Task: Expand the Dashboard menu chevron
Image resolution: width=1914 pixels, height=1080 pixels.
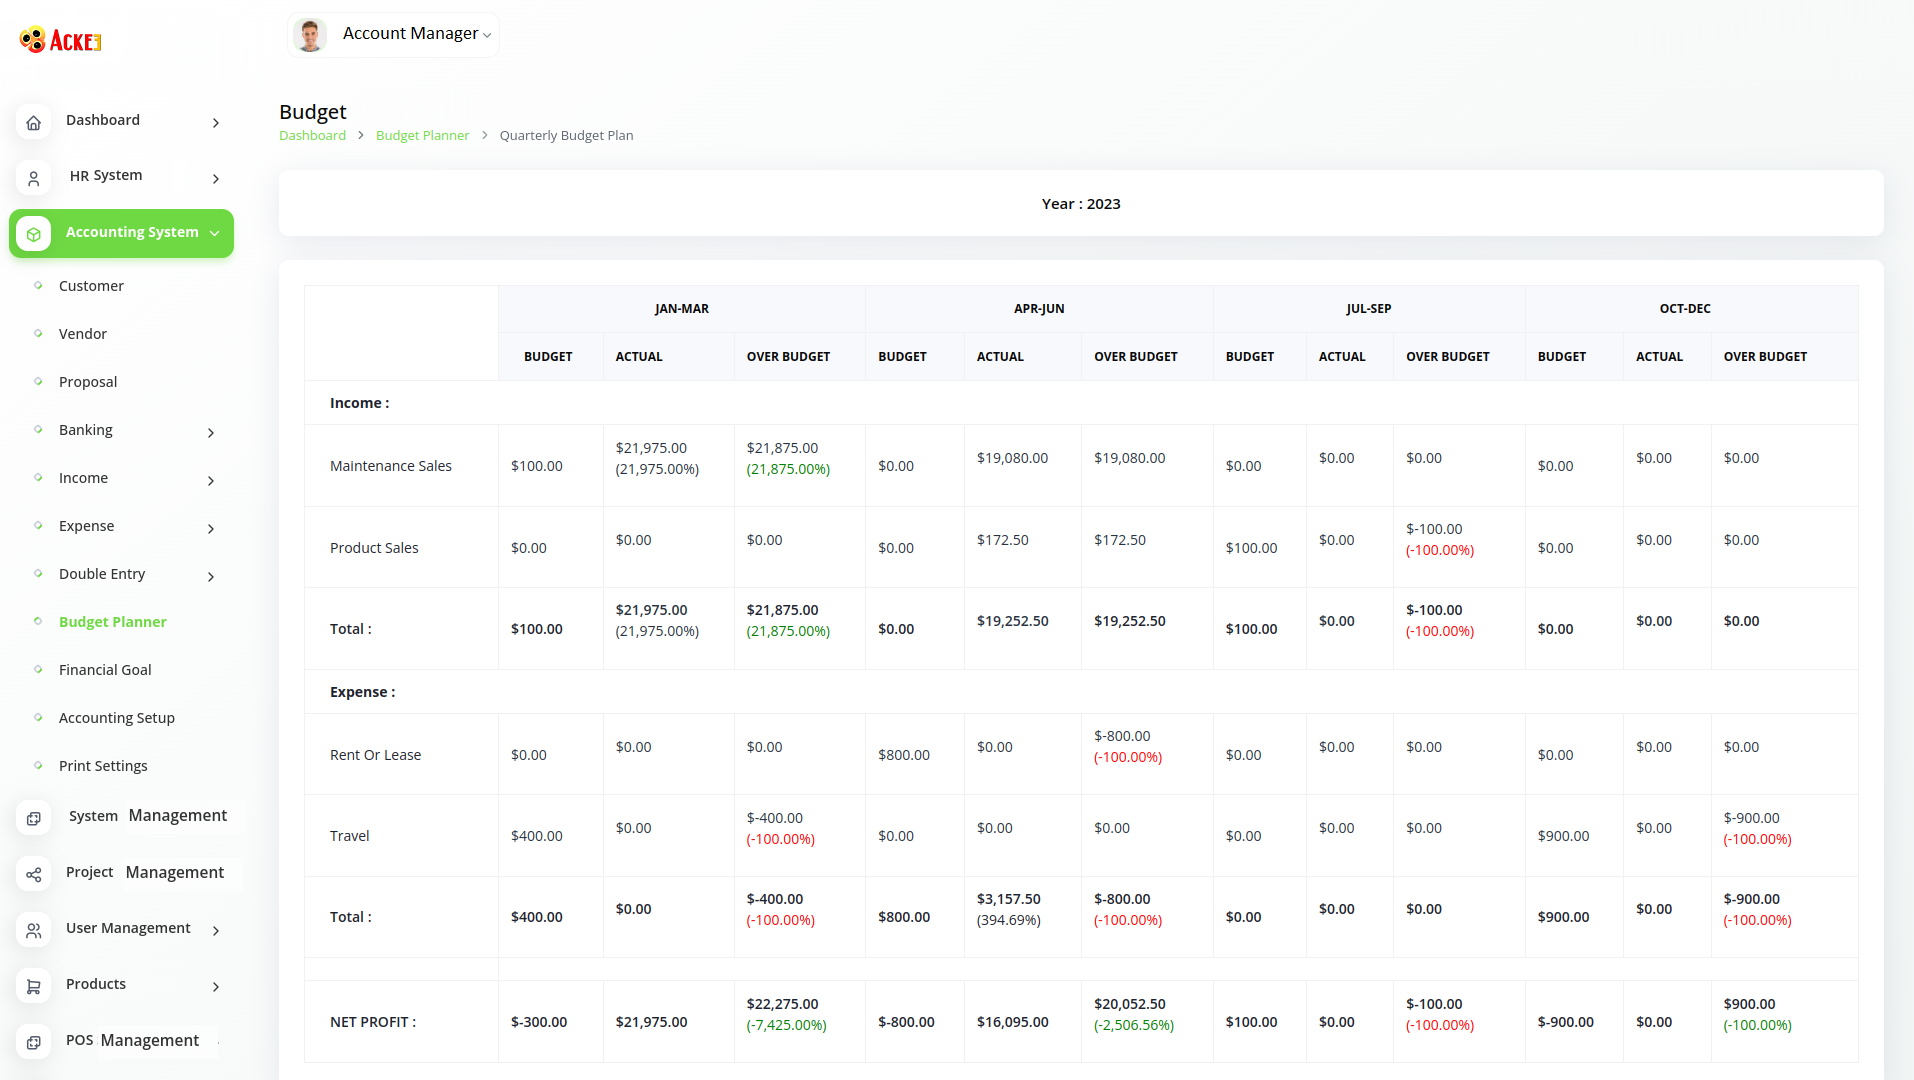Action: [x=216, y=122]
